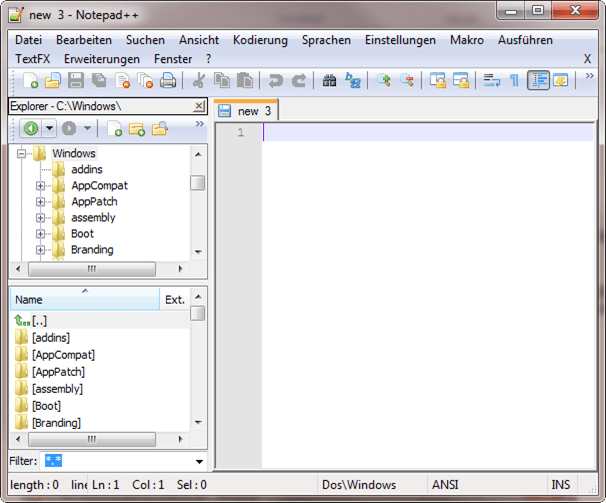The width and height of the screenshot is (606, 503).
Task: Open the Filter dropdown list
Action: (x=199, y=461)
